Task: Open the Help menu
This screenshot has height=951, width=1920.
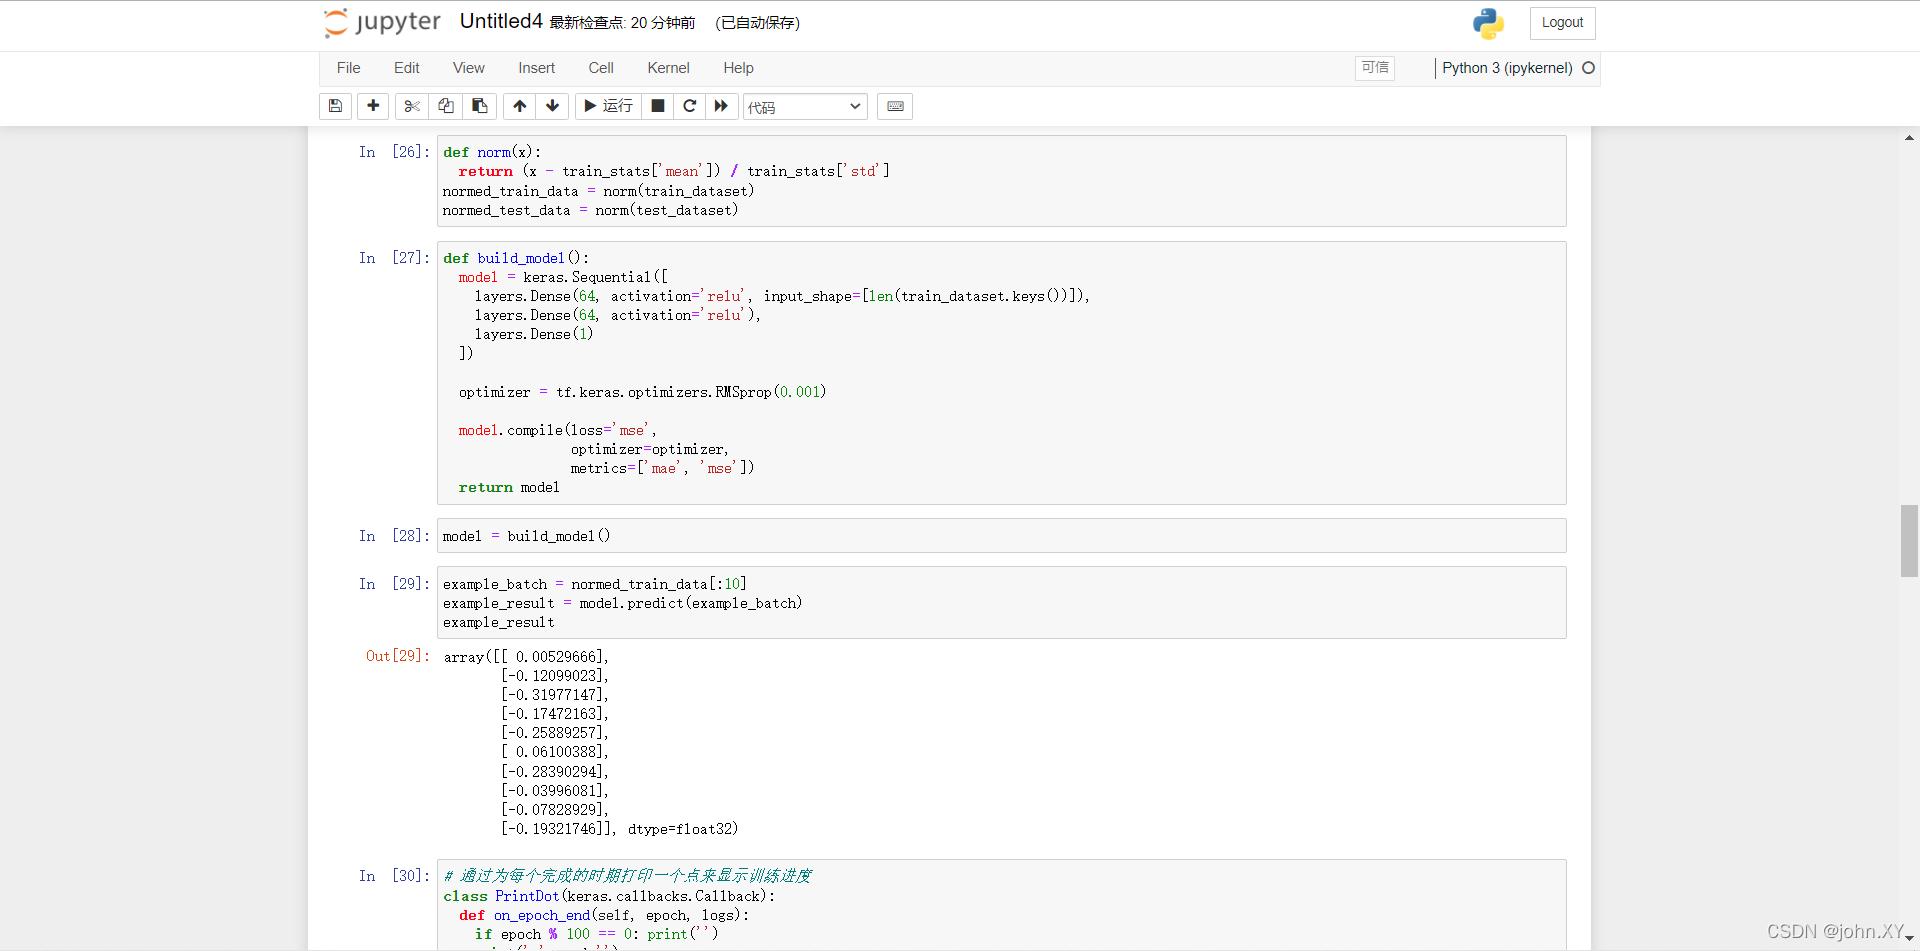Action: pyautogui.click(x=738, y=68)
